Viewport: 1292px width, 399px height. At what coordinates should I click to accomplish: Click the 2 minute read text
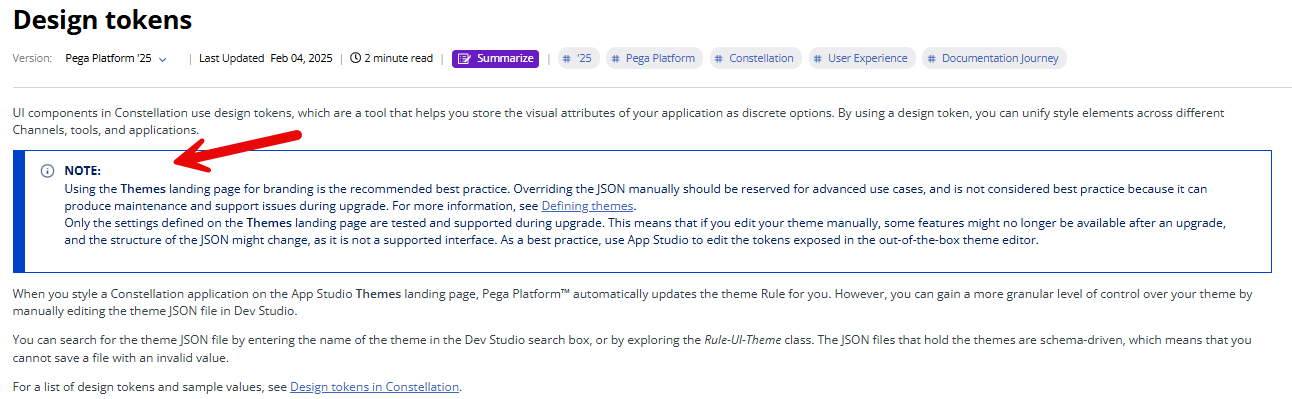(398, 58)
